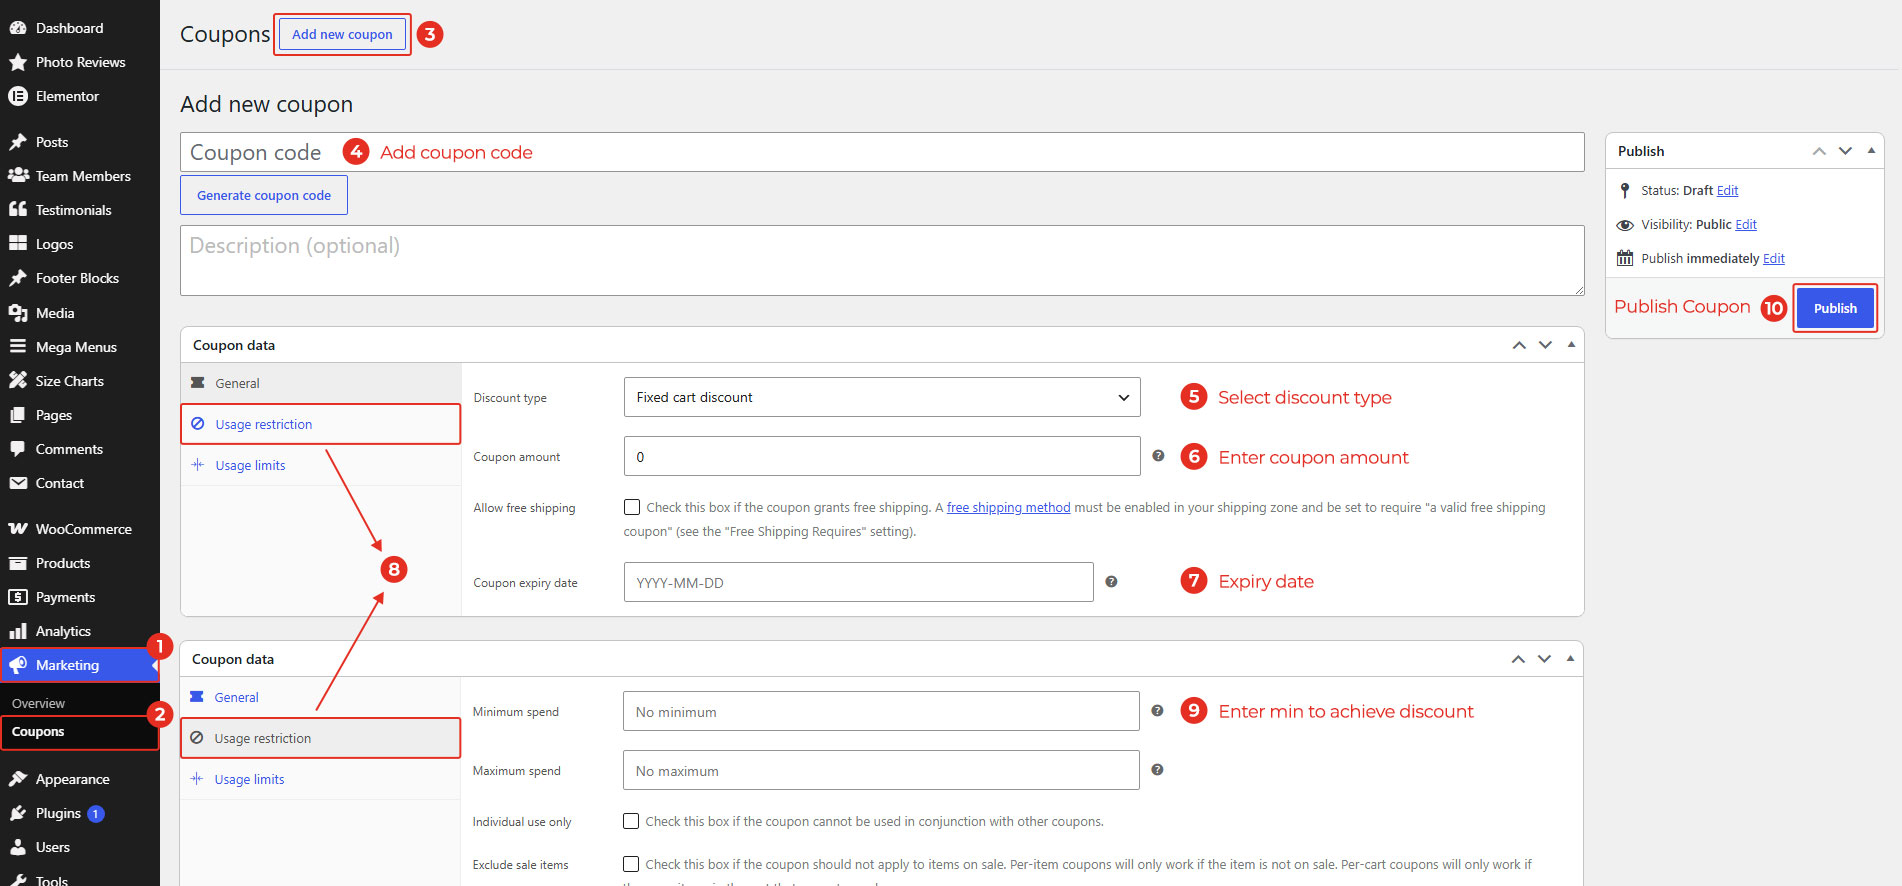Focus the Coupon code field

[882, 152]
